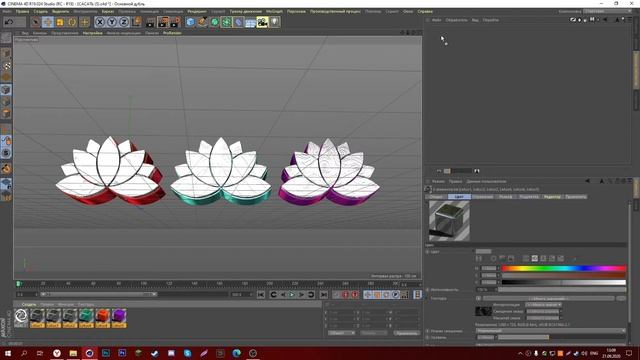640x360 pixels.
Task: Step to next frame
Action: click(301, 295)
